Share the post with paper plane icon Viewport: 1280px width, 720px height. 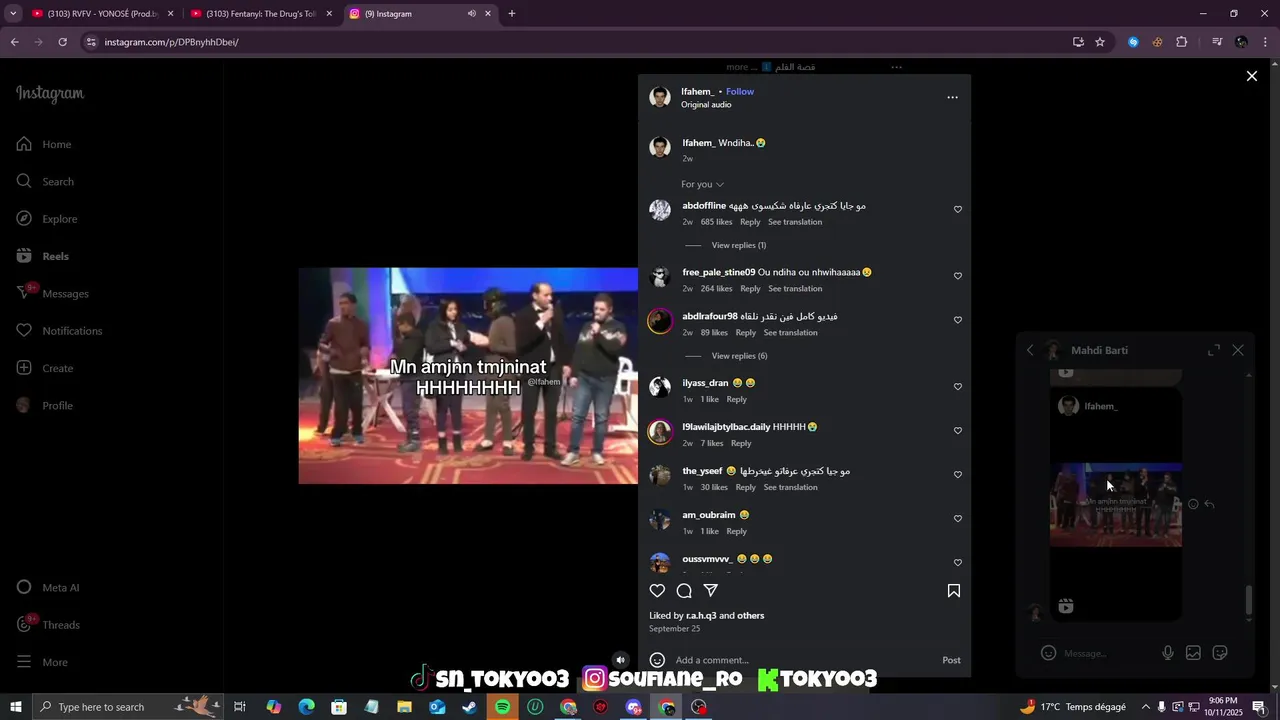pyautogui.click(x=711, y=591)
